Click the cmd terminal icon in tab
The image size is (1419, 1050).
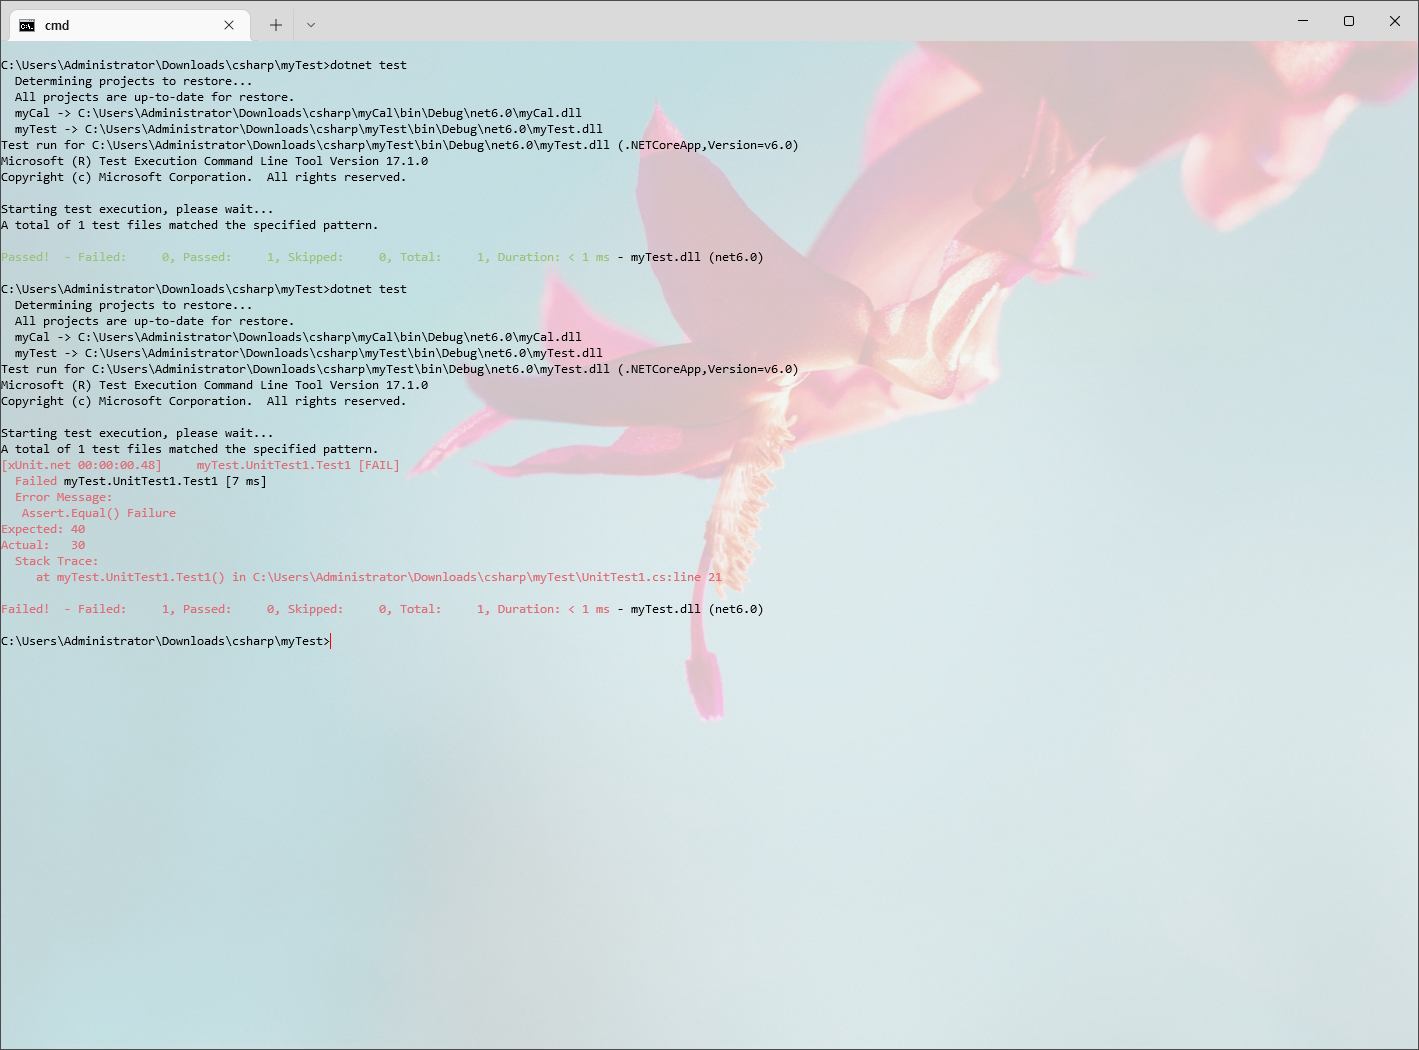click(x=27, y=25)
